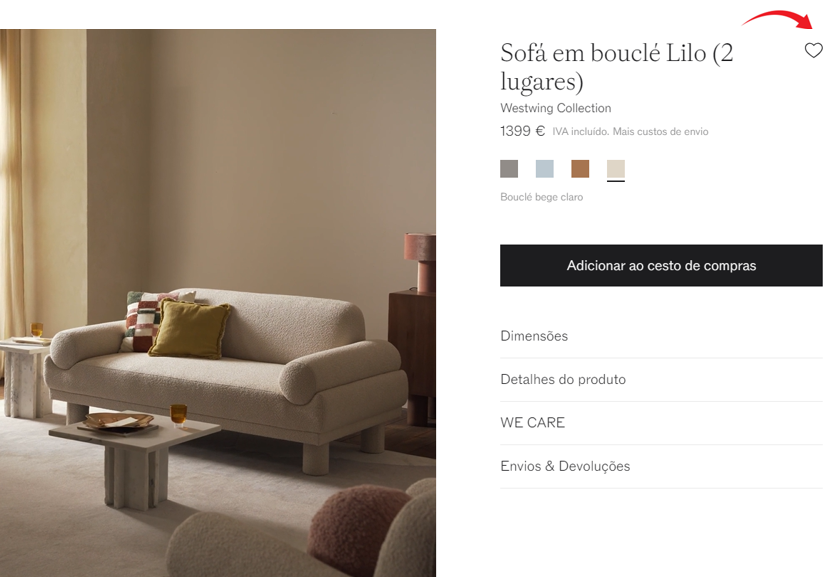The image size is (833, 577).
Task: Click the Sofá em bouclé Lilo title
Action: click(x=616, y=67)
